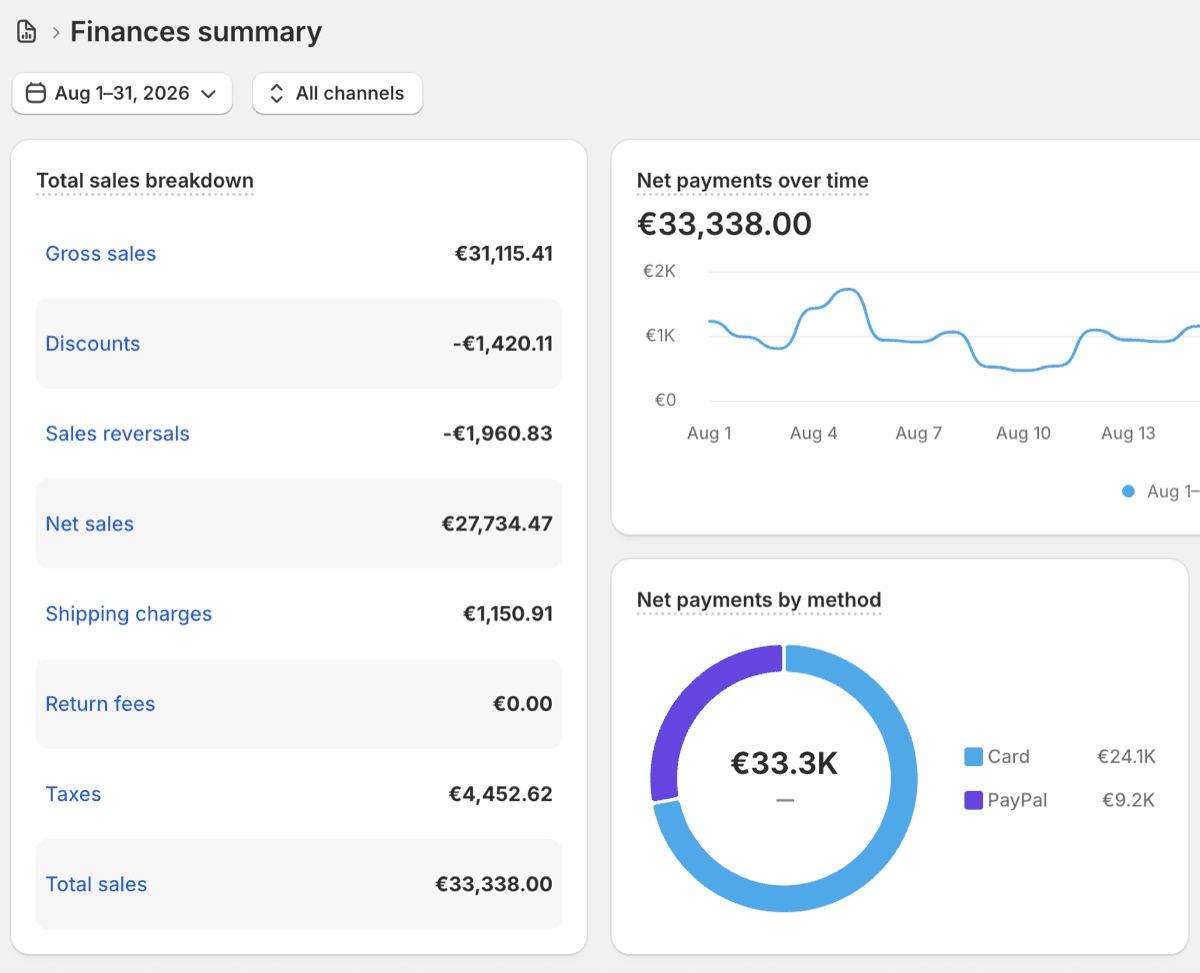Open the Reports breadcrumb icon
Viewport: 1200px width, 973px height.
(27, 32)
